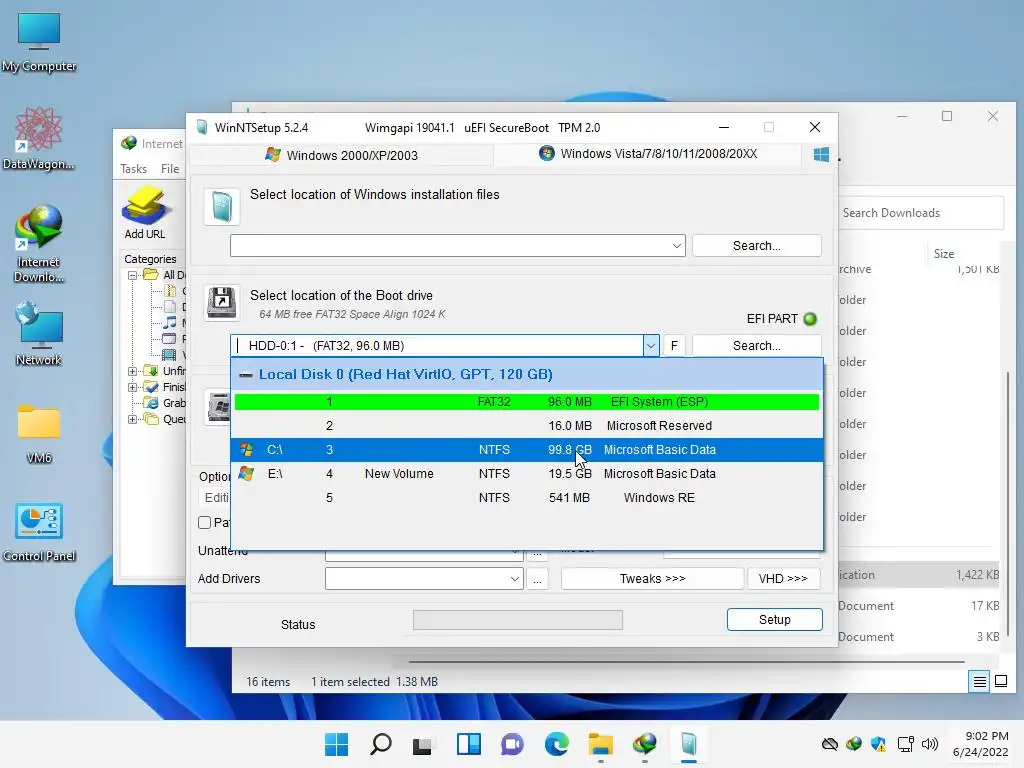Open VHD >>> options

tap(783, 579)
